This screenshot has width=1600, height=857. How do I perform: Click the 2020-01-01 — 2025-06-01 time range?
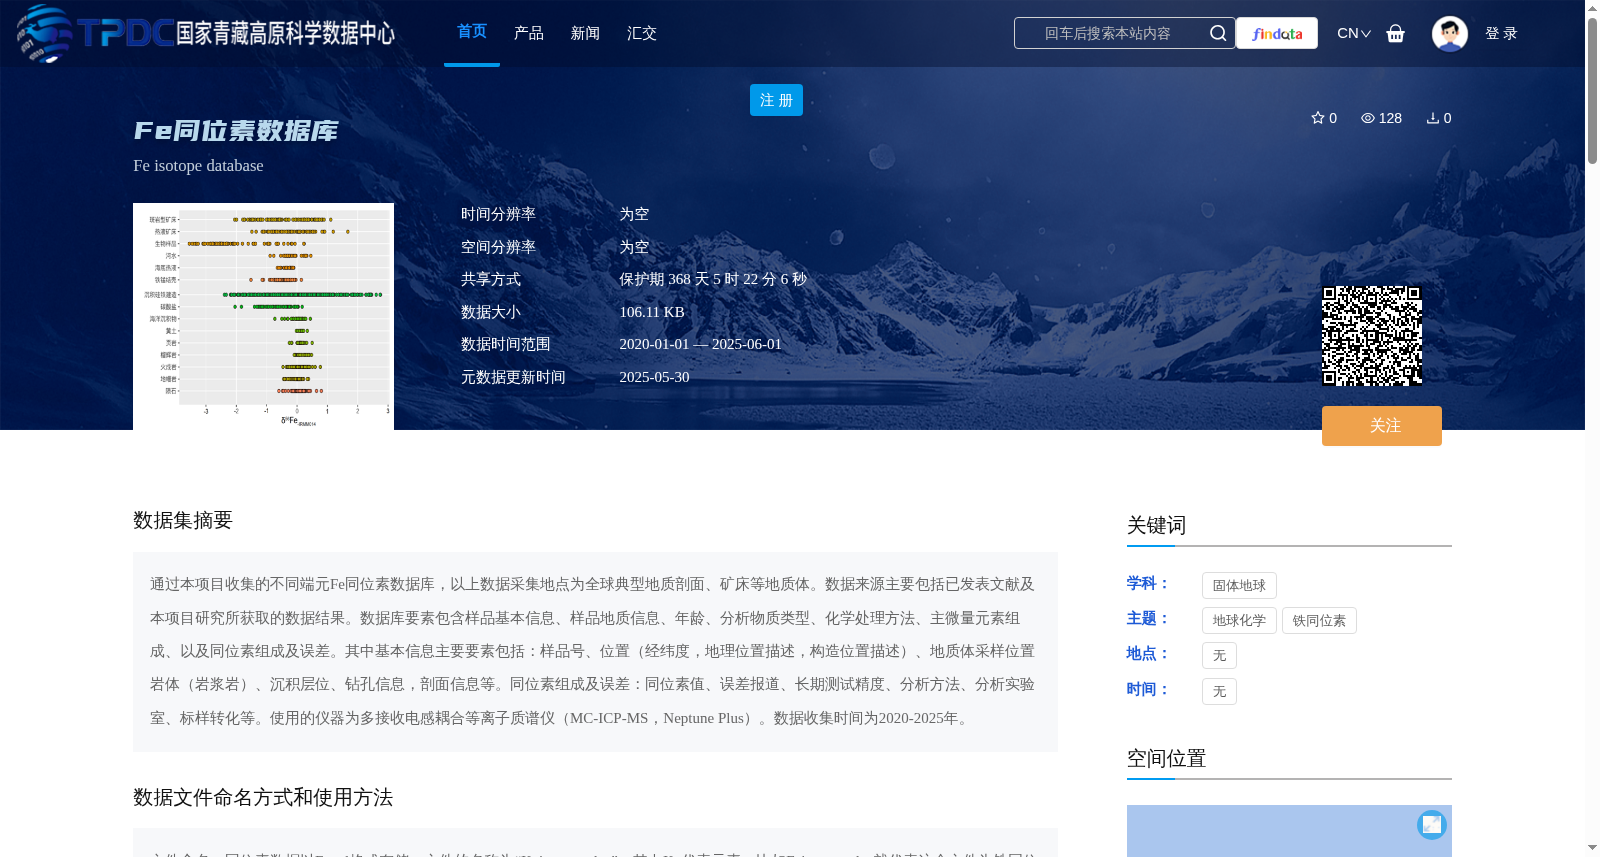pos(700,344)
